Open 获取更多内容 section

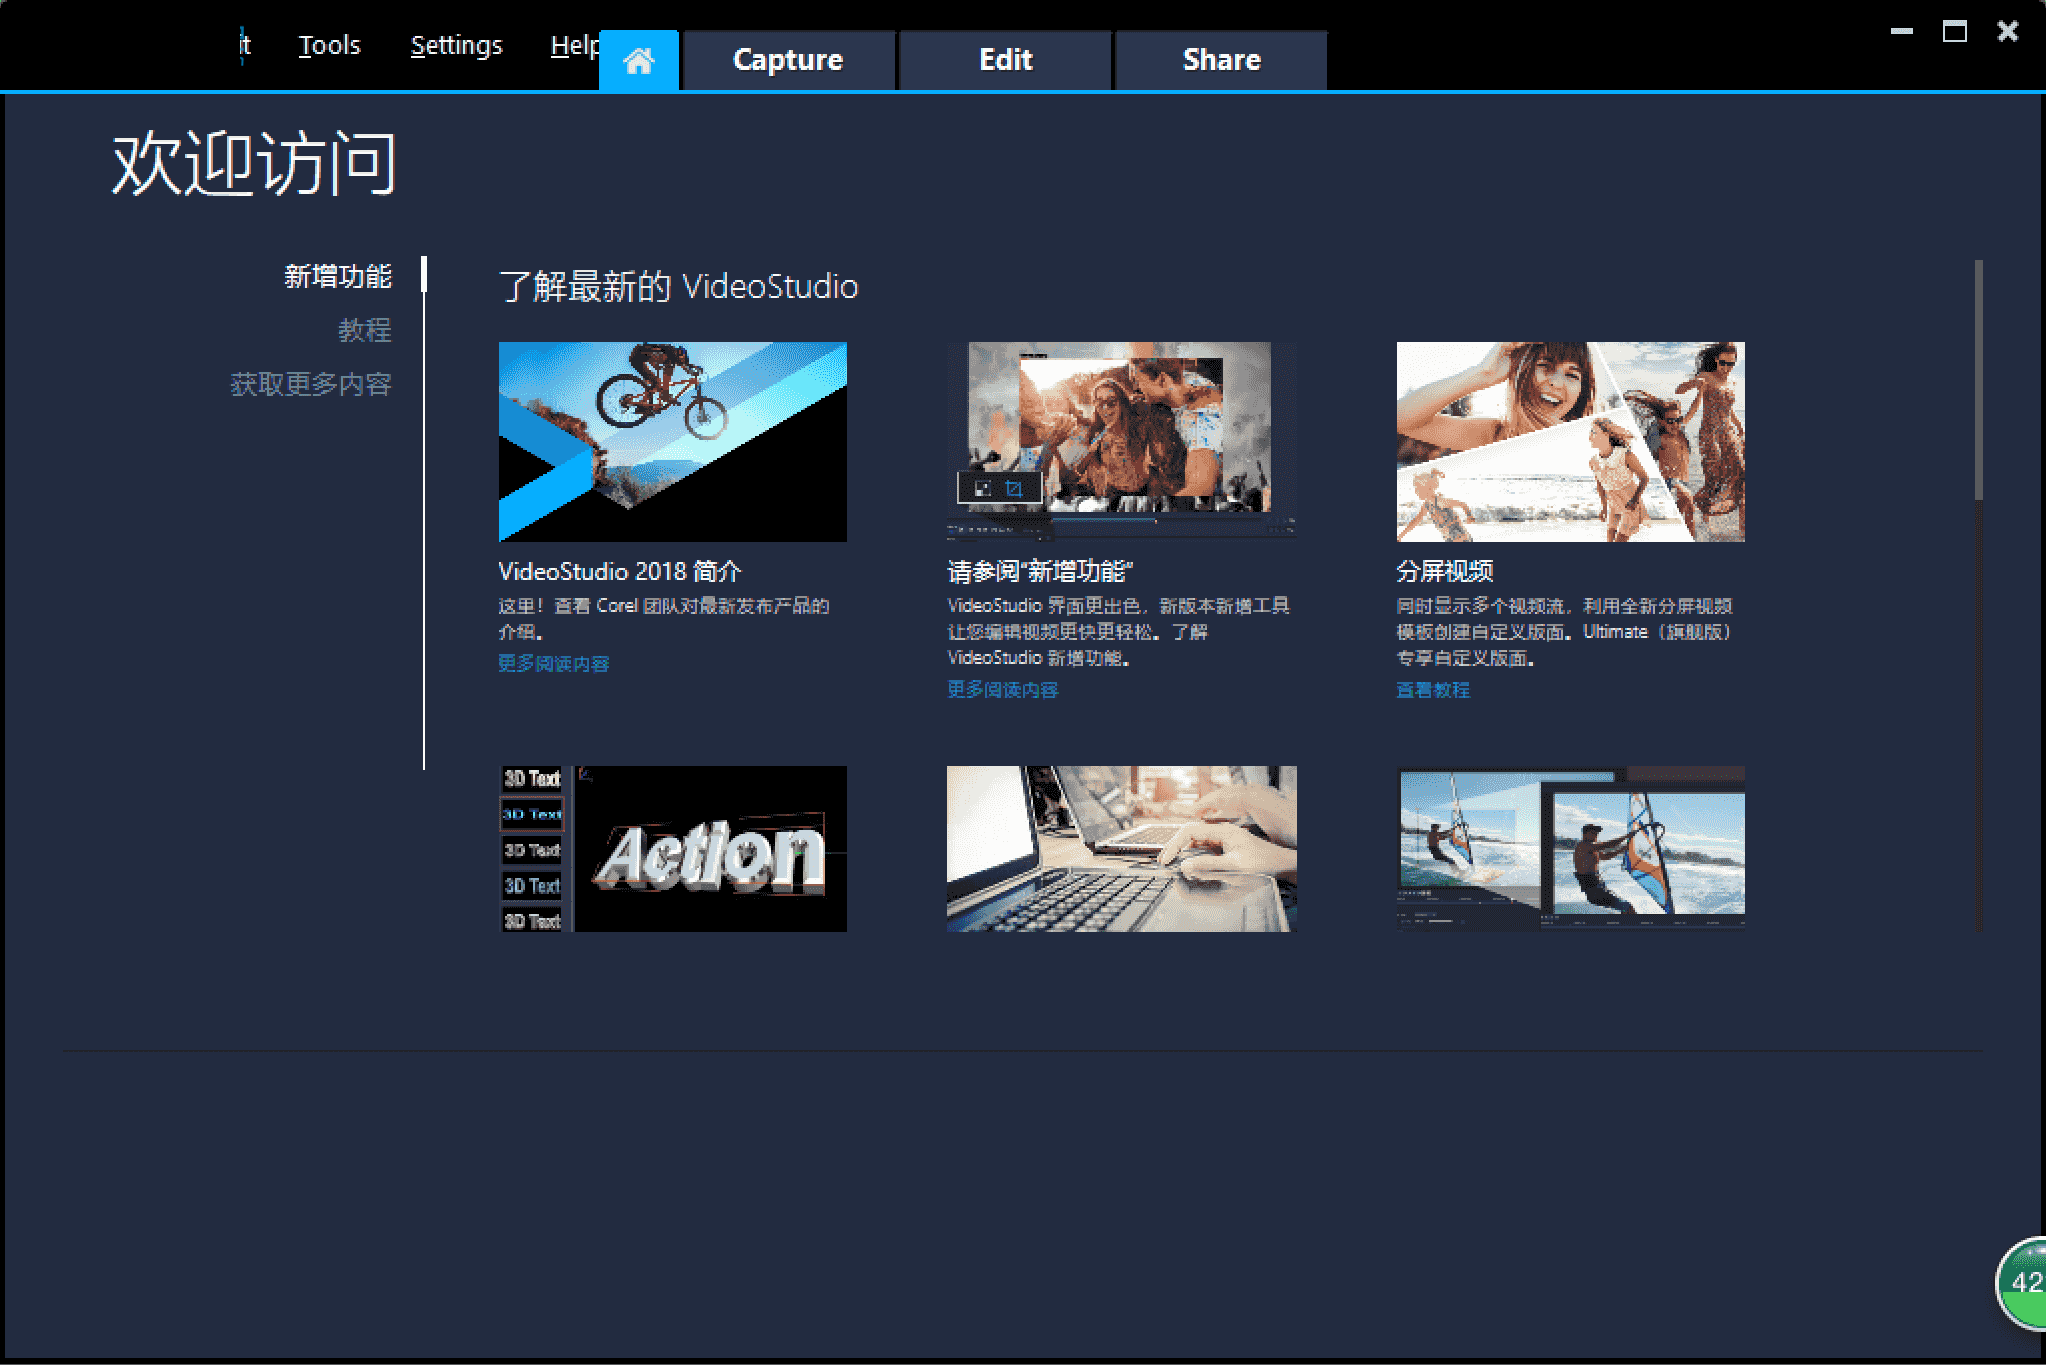pyautogui.click(x=310, y=384)
